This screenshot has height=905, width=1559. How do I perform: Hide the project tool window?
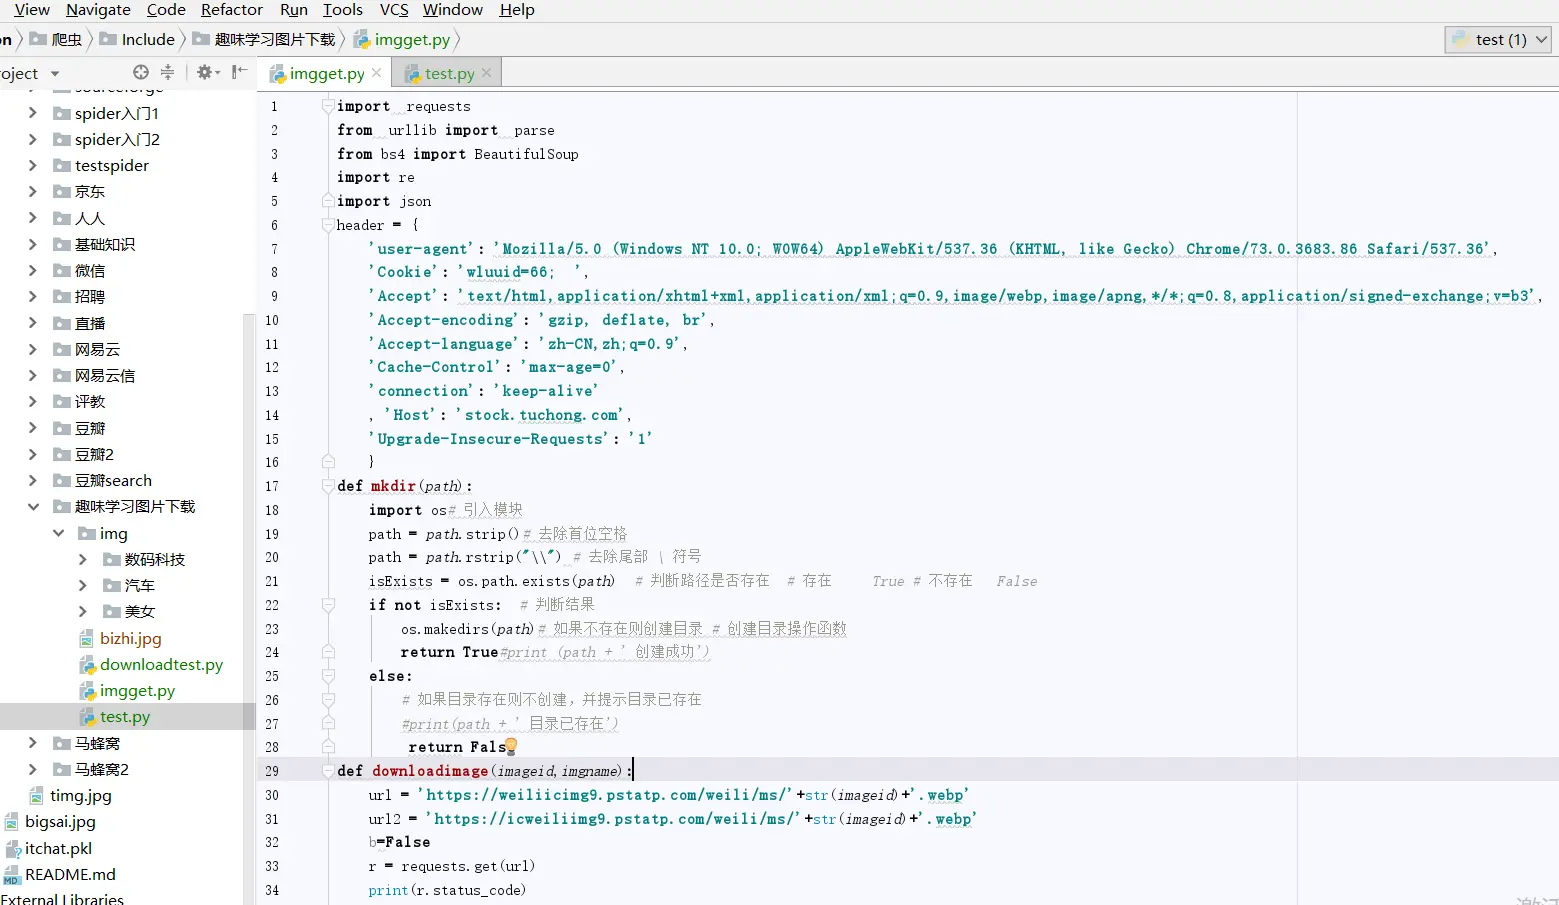coord(239,72)
